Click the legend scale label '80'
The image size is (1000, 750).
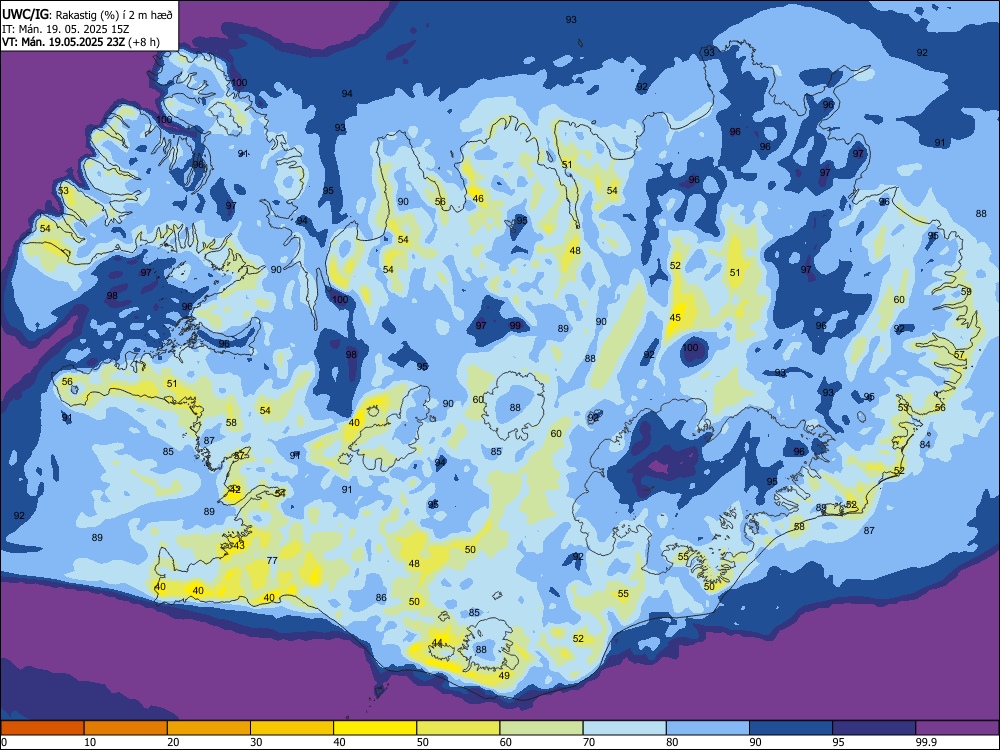click(x=672, y=742)
